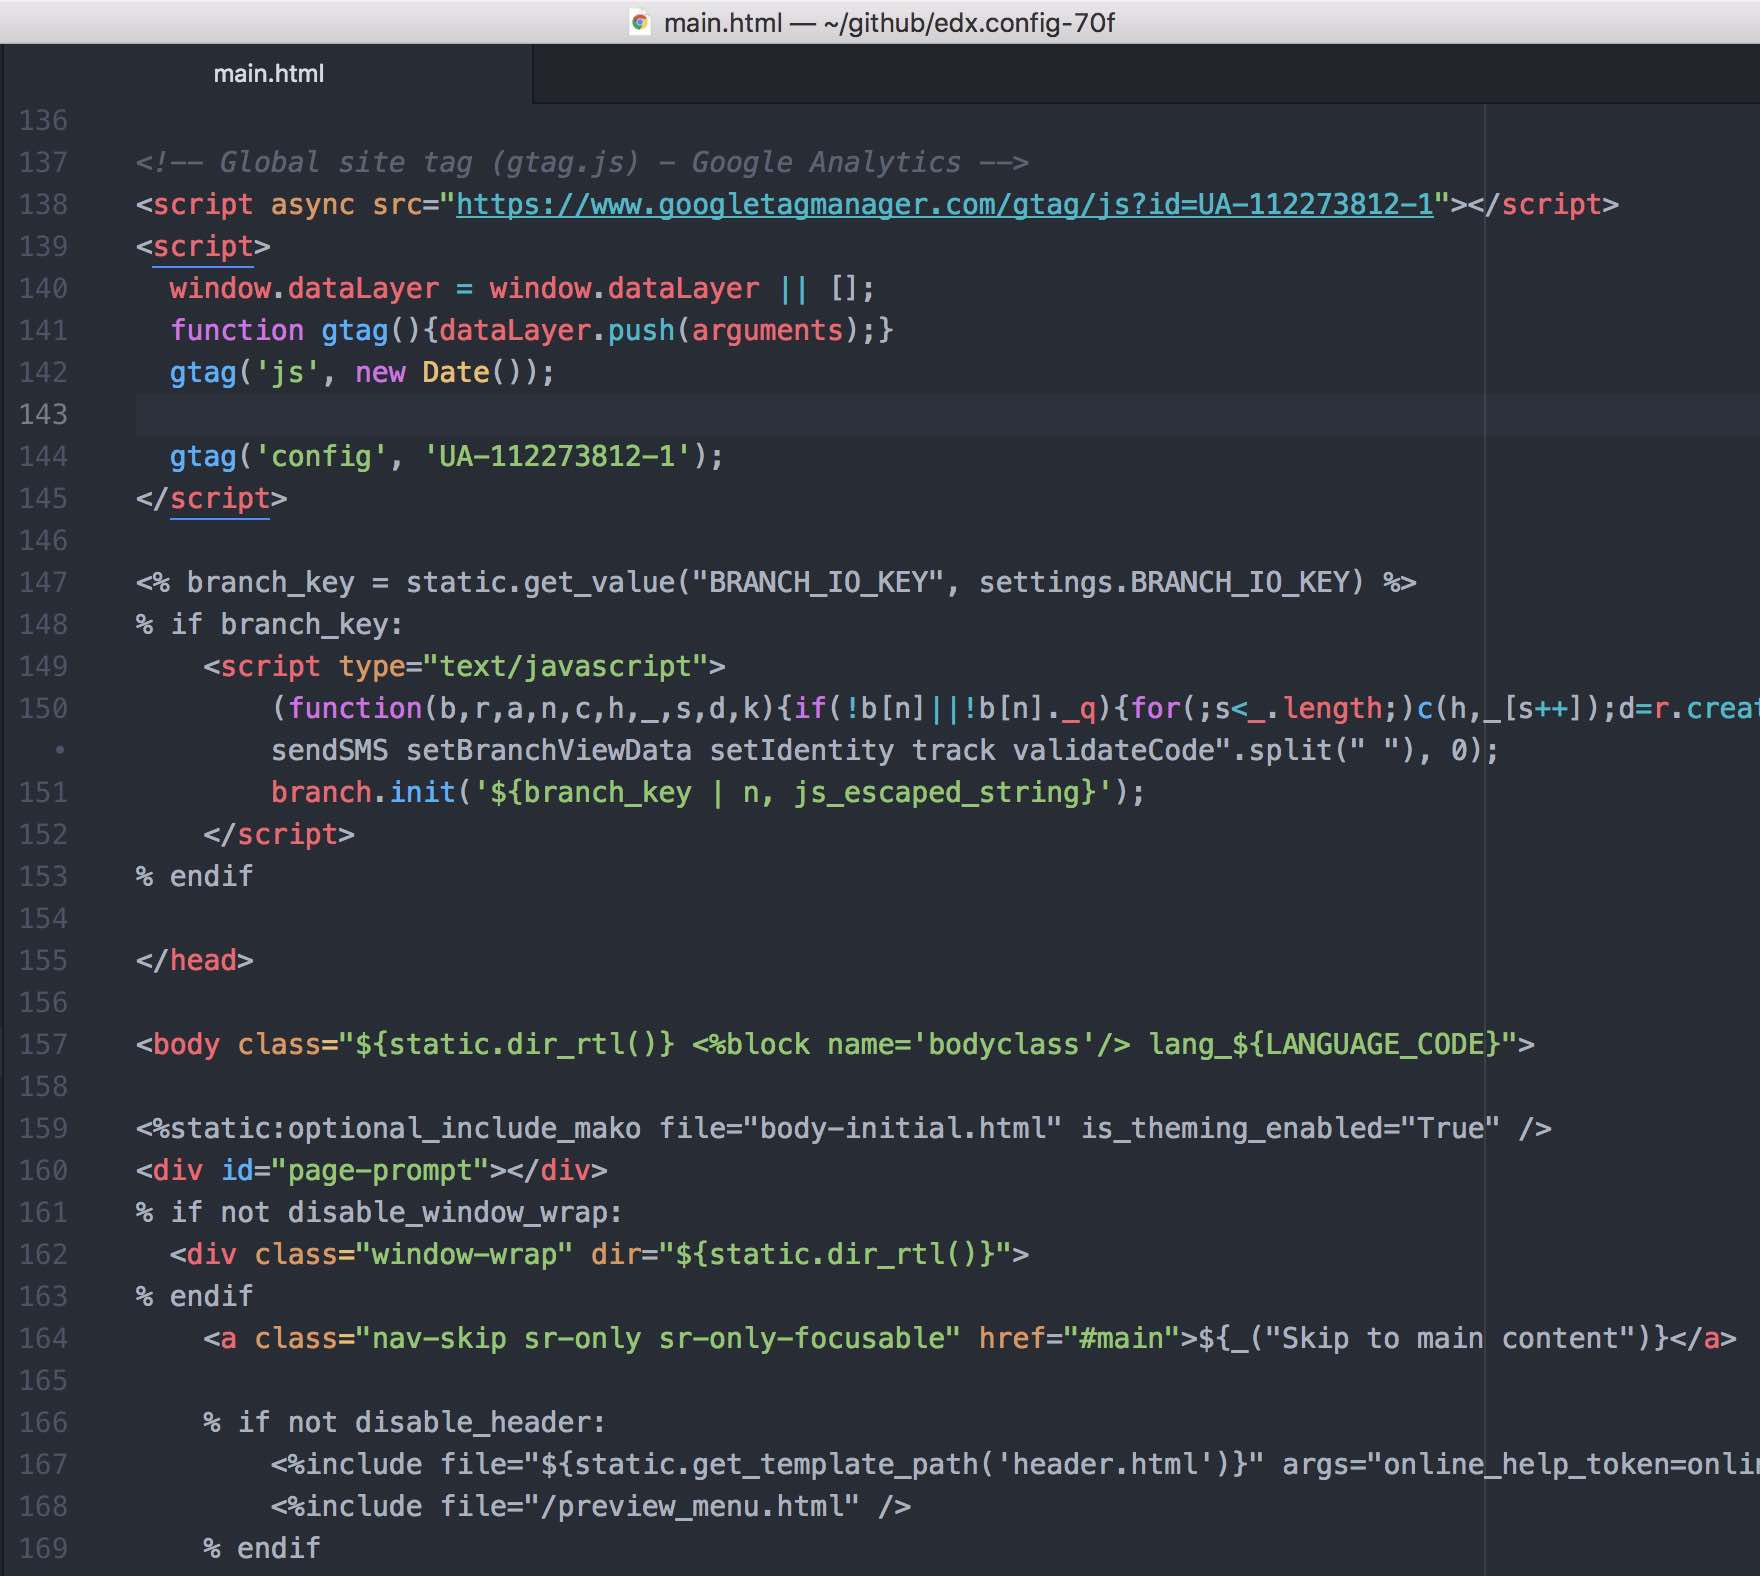Click the opening script tag on line 139
This screenshot has height=1576, width=1760.
pos(203,246)
